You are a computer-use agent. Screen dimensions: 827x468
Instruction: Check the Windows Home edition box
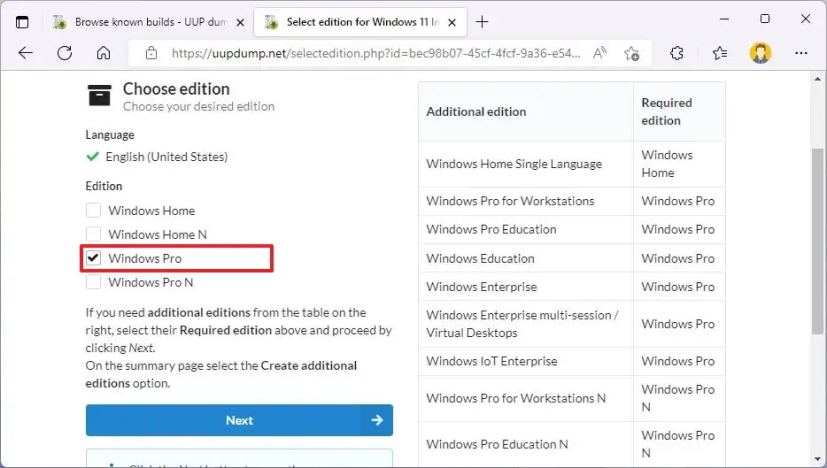point(93,211)
